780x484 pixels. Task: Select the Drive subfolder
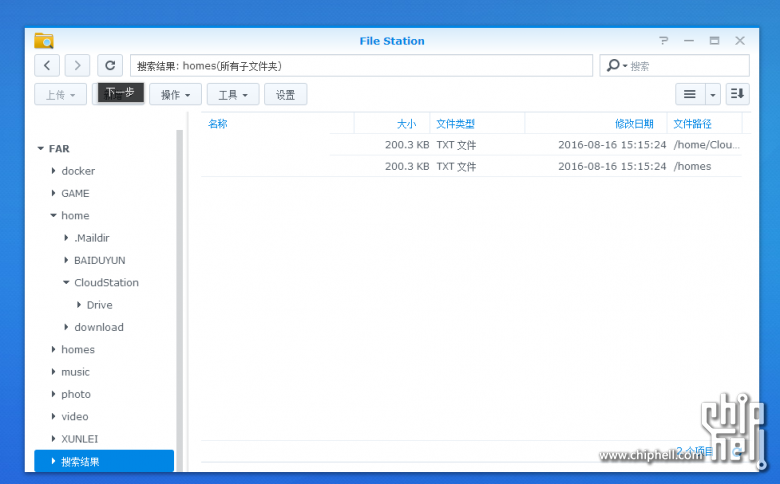click(99, 304)
